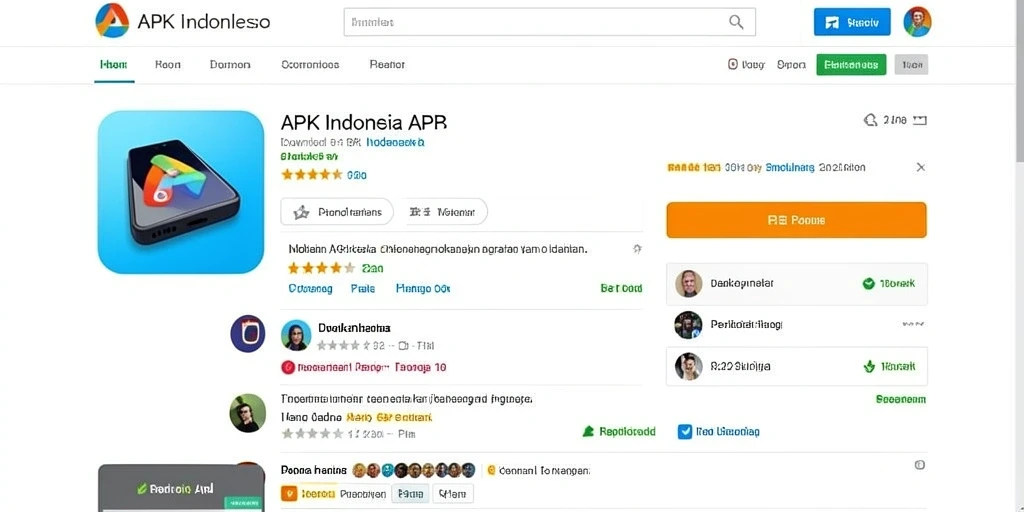Image resolution: width=1024 pixels, height=512 pixels.
Task: Switch to the "Roon" navigation tab
Action: [168, 65]
